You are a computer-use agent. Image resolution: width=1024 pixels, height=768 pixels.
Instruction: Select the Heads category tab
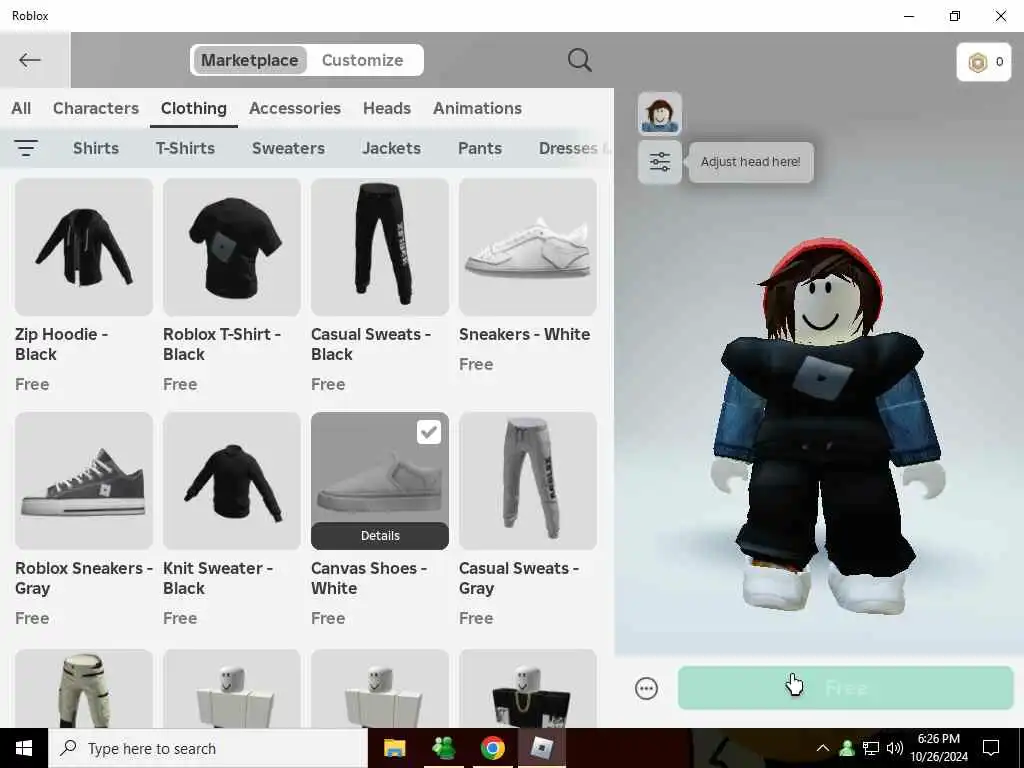coord(387,108)
